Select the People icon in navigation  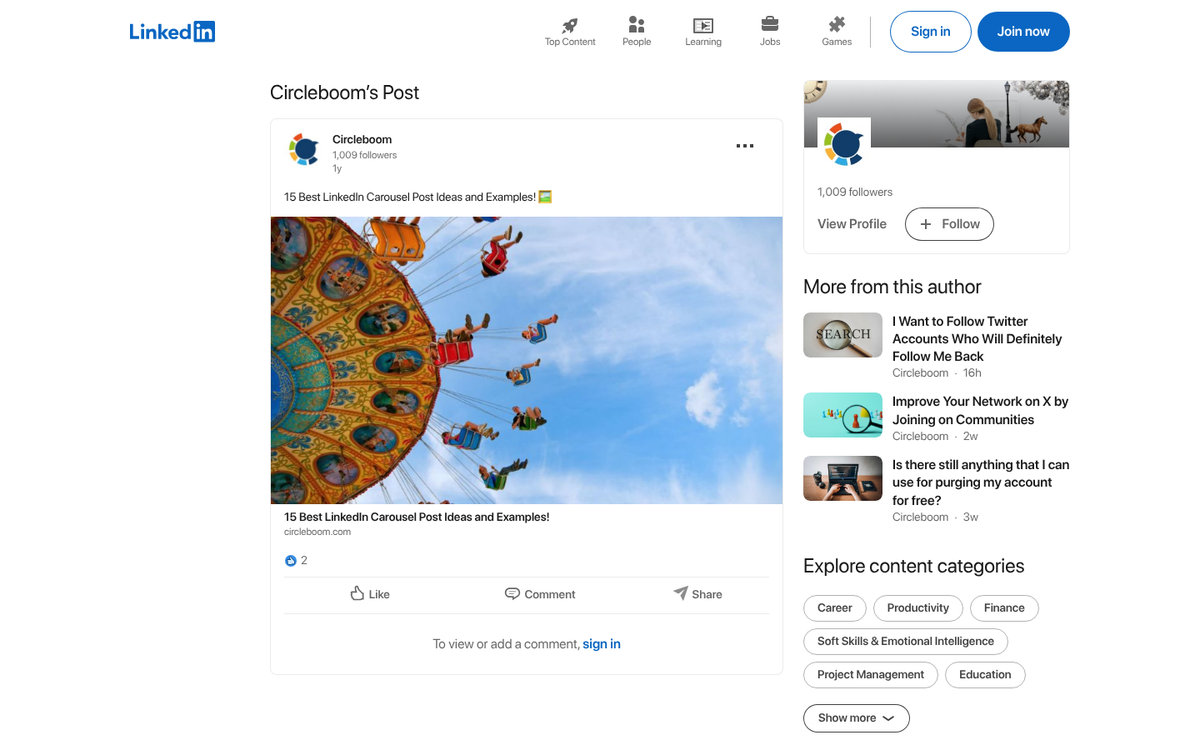tap(636, 25)
